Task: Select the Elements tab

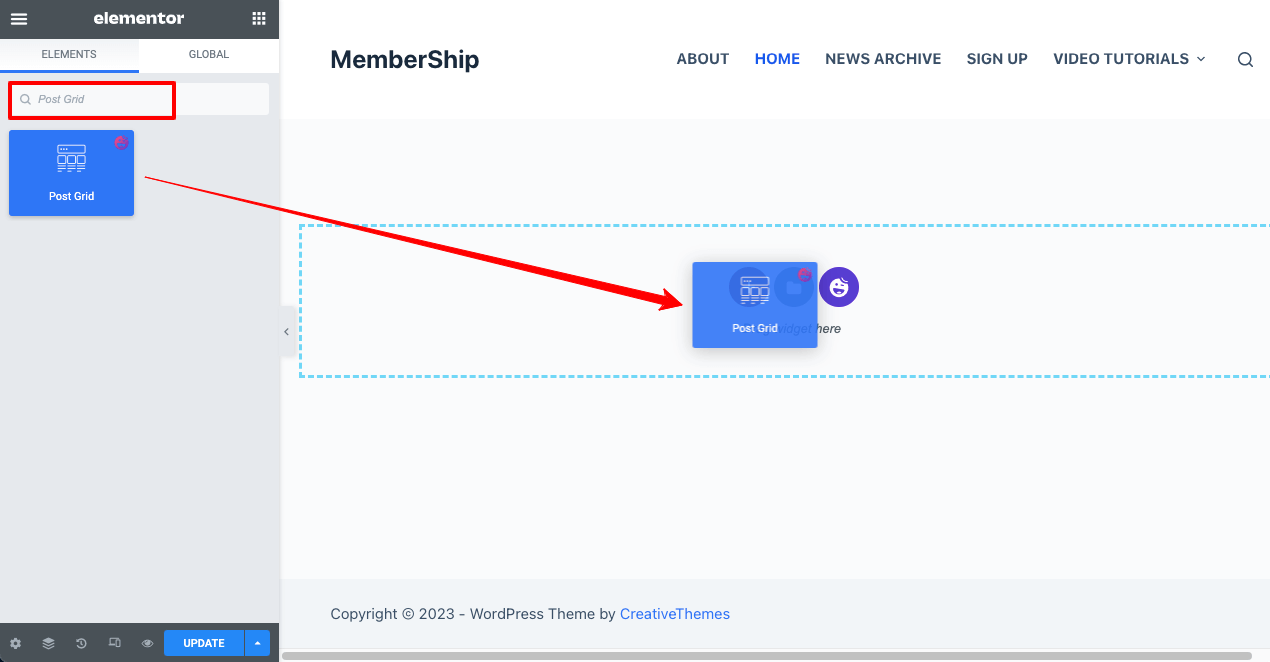Action: (x=69, y=55)
